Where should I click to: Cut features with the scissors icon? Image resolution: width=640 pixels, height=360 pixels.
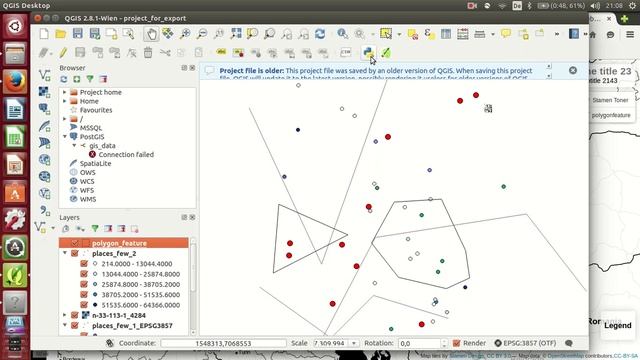pos(165,52)
